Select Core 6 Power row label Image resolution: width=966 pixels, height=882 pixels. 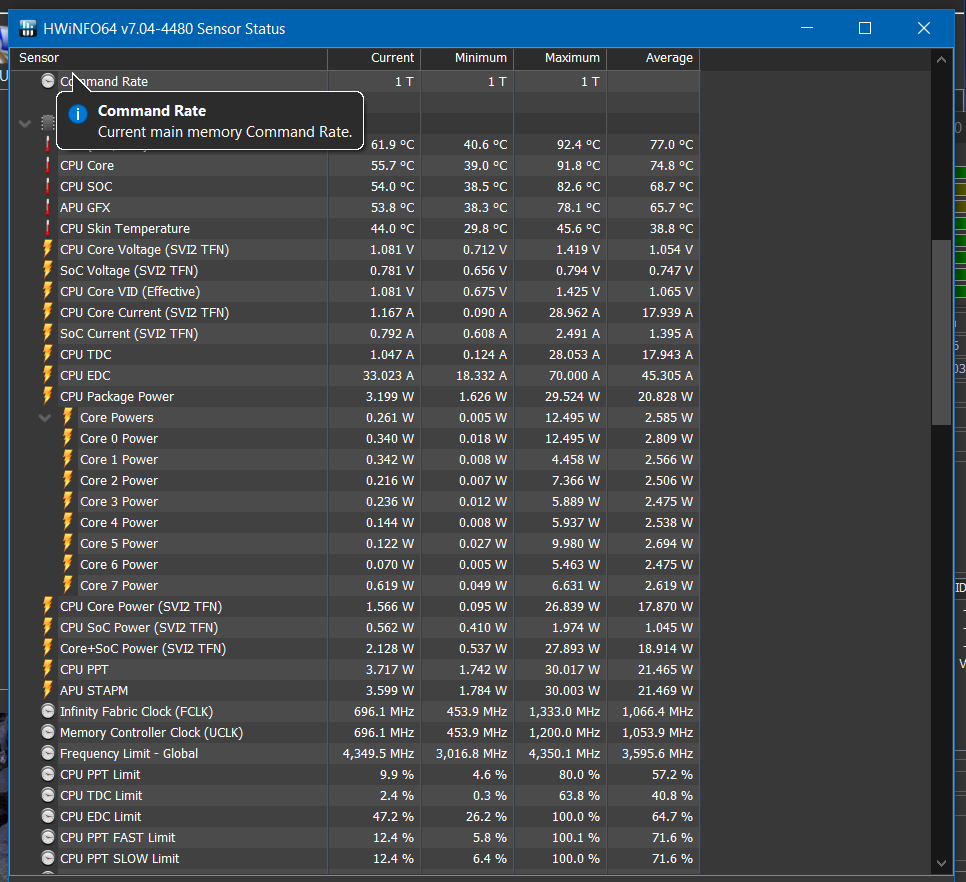(119, 564)
